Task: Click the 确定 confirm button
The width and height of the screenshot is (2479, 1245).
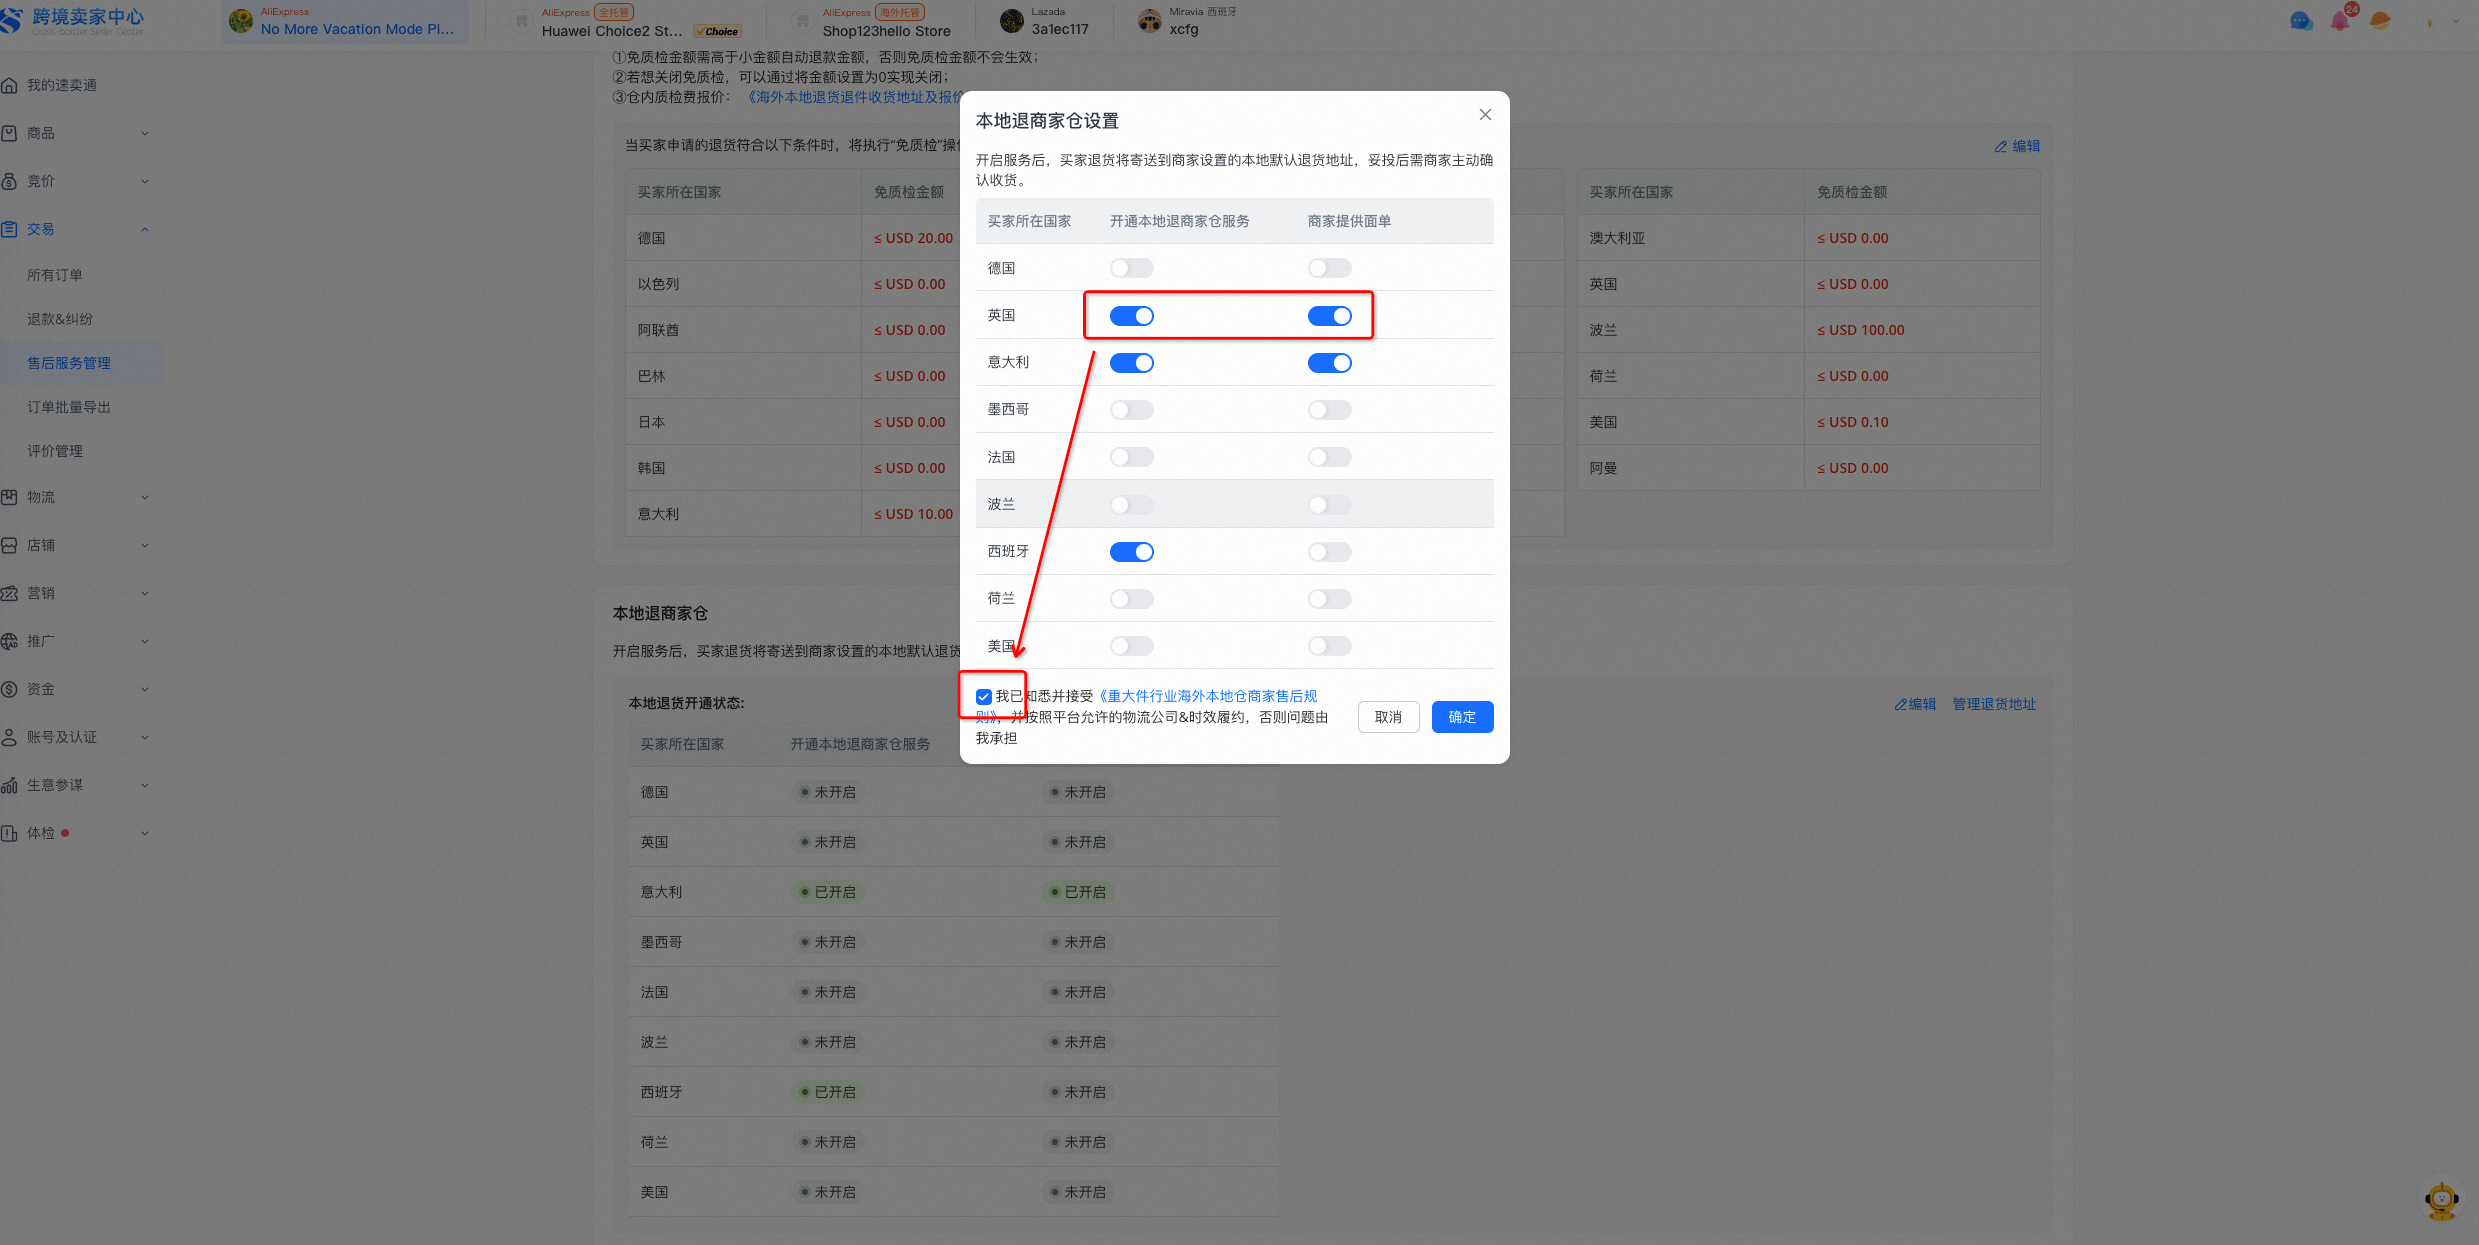Action: 1462,717
